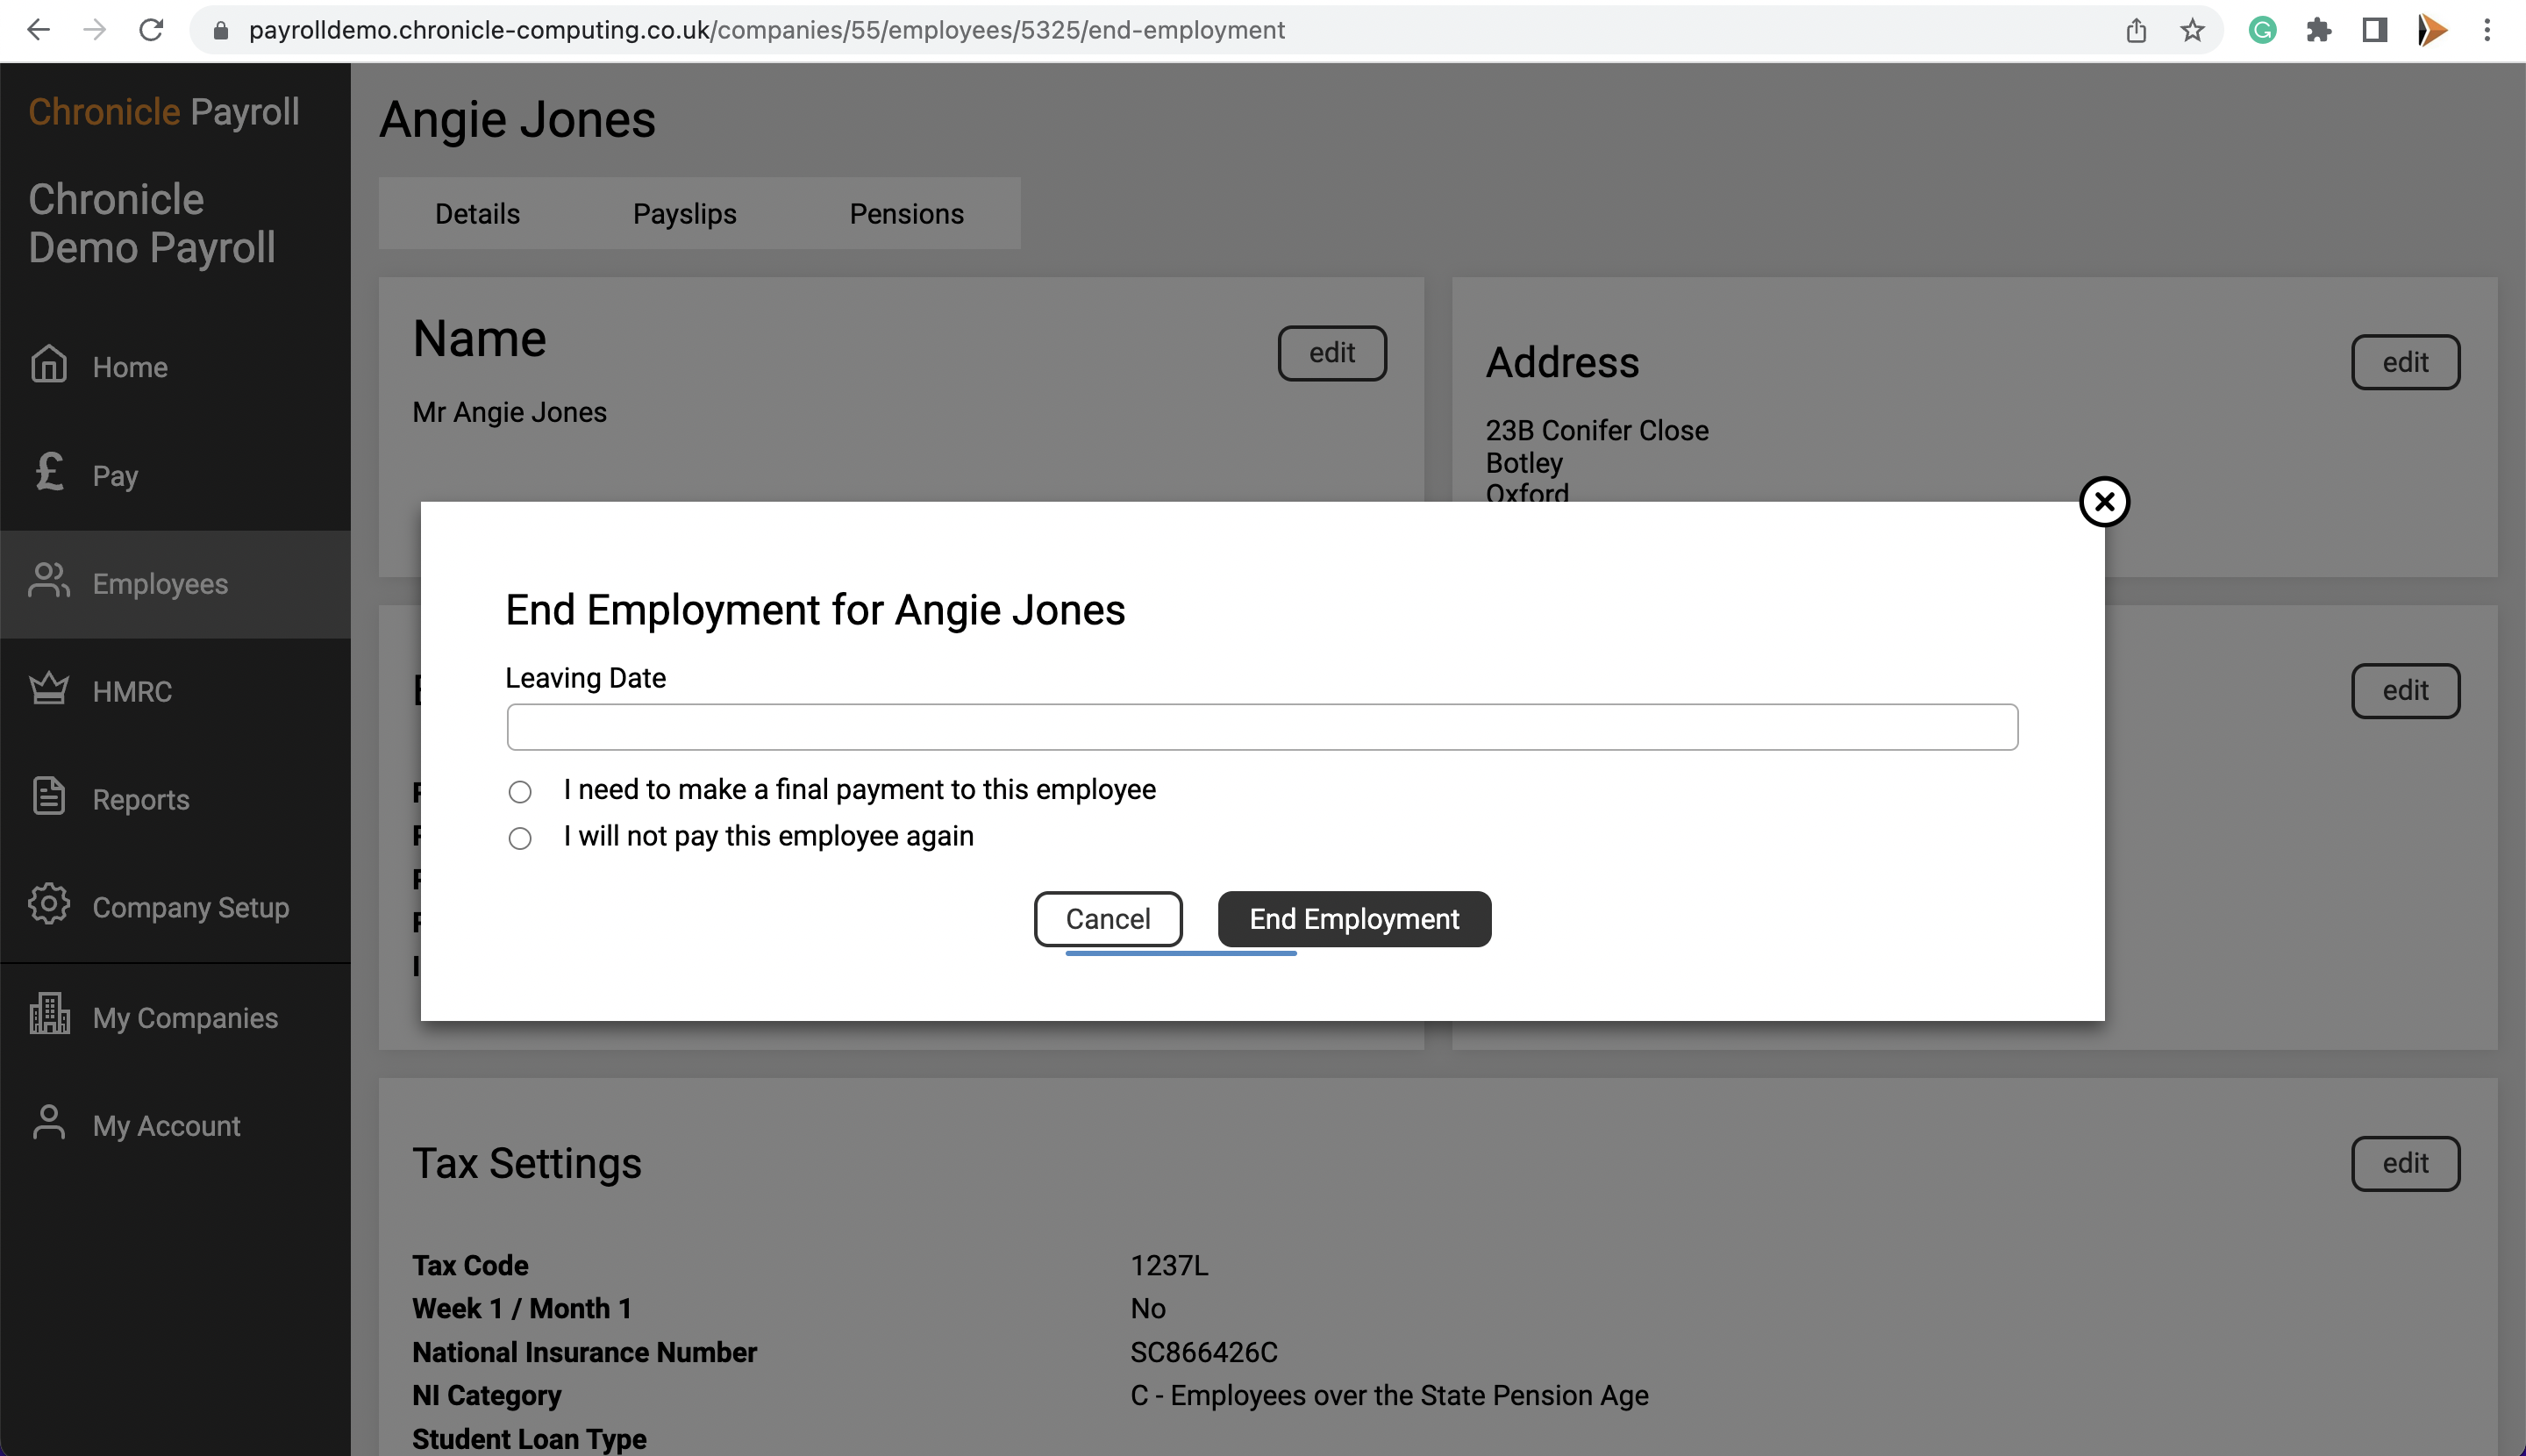Close the End Employment dialog
The height and width of the screenshot is (1456, 2526).
coord(2105,502)
